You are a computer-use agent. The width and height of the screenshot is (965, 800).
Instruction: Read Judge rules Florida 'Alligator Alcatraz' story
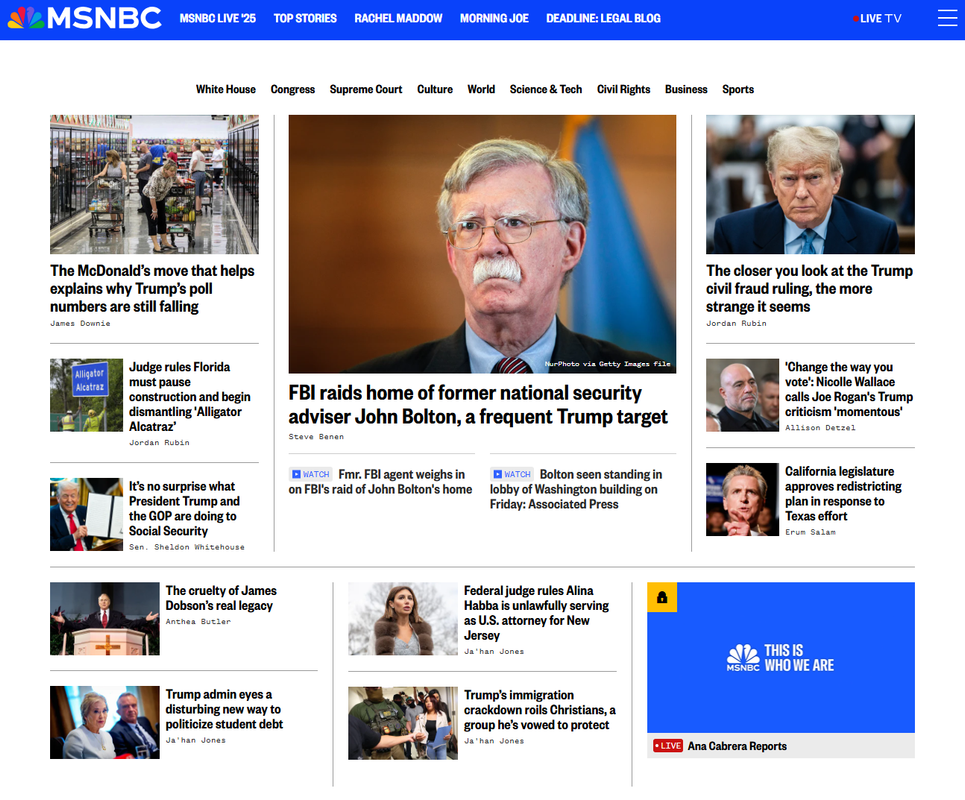(x=190, y=397)
